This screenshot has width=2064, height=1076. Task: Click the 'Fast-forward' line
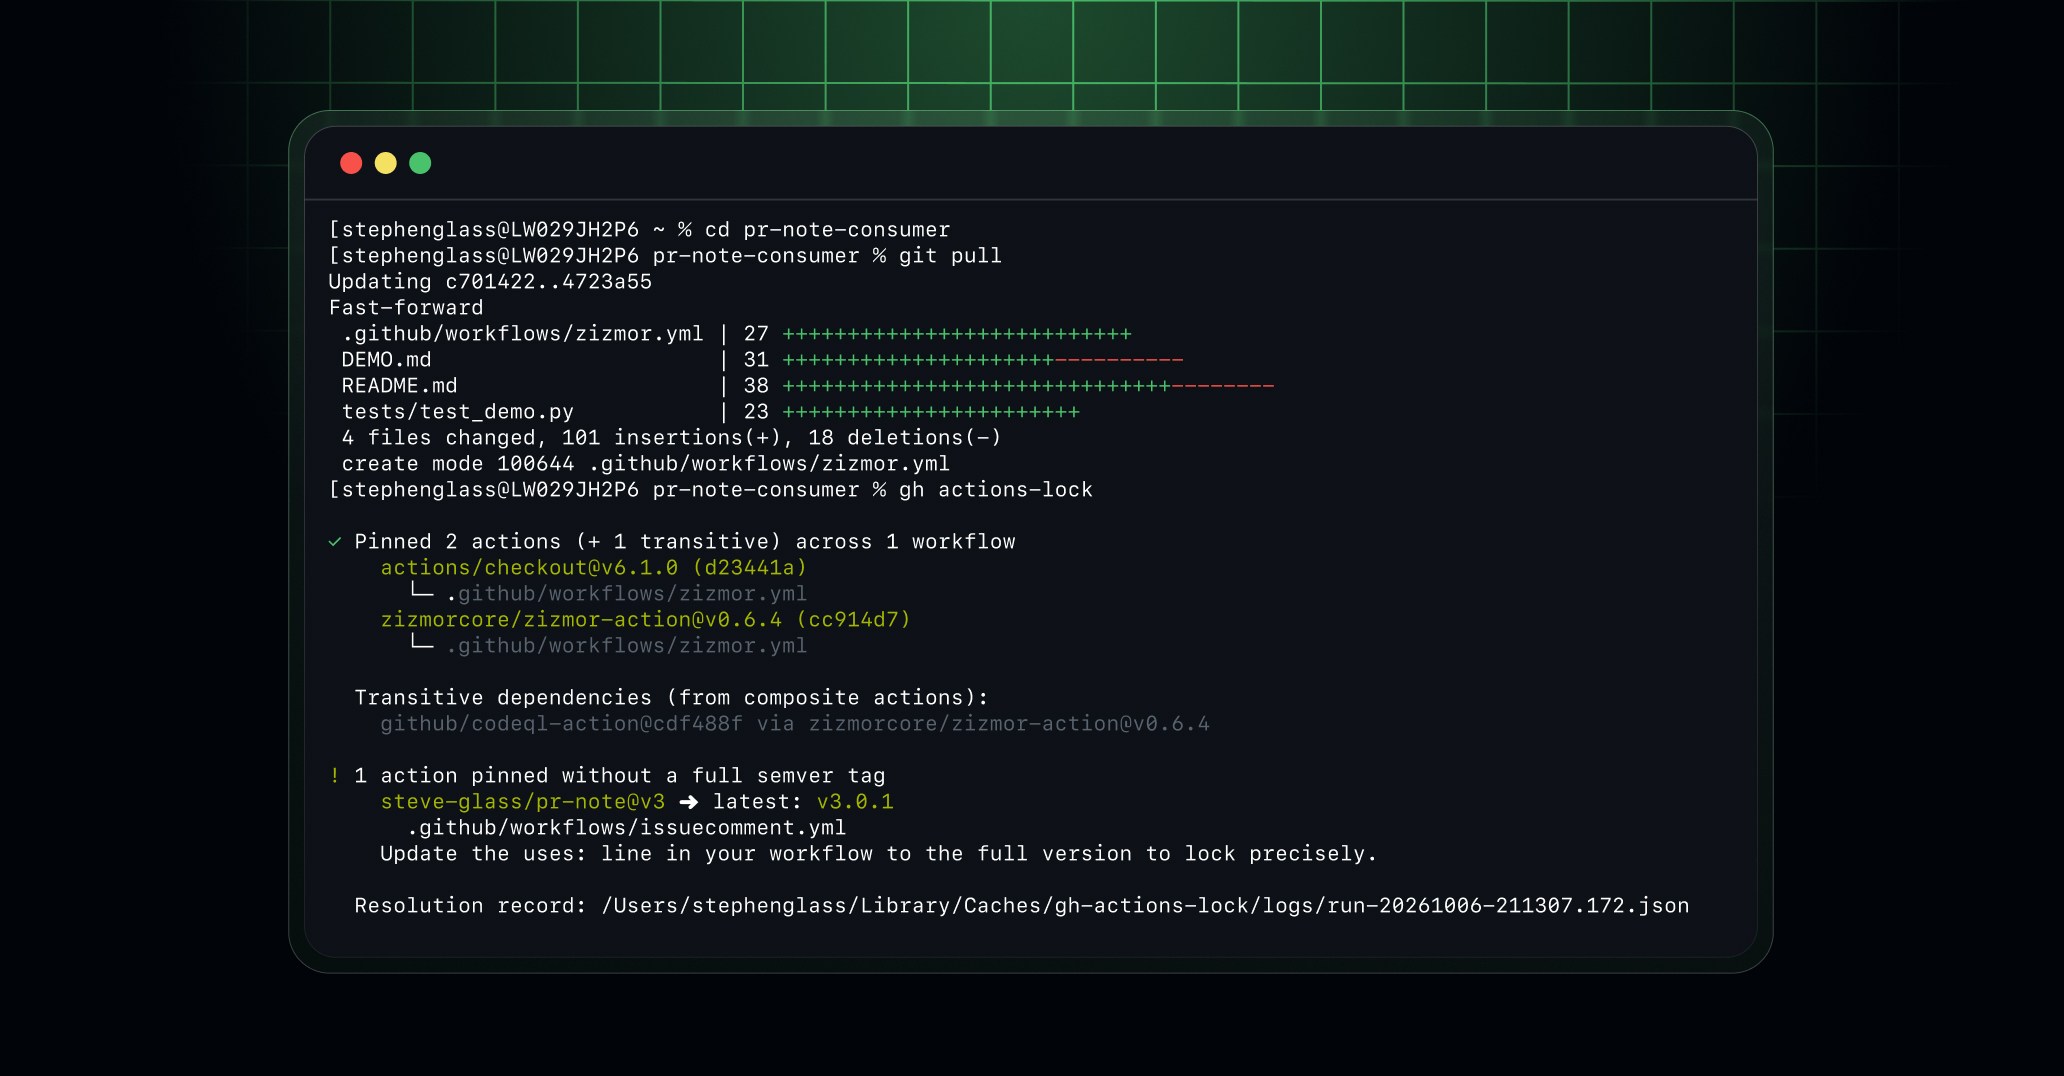[x=406, y=308]
